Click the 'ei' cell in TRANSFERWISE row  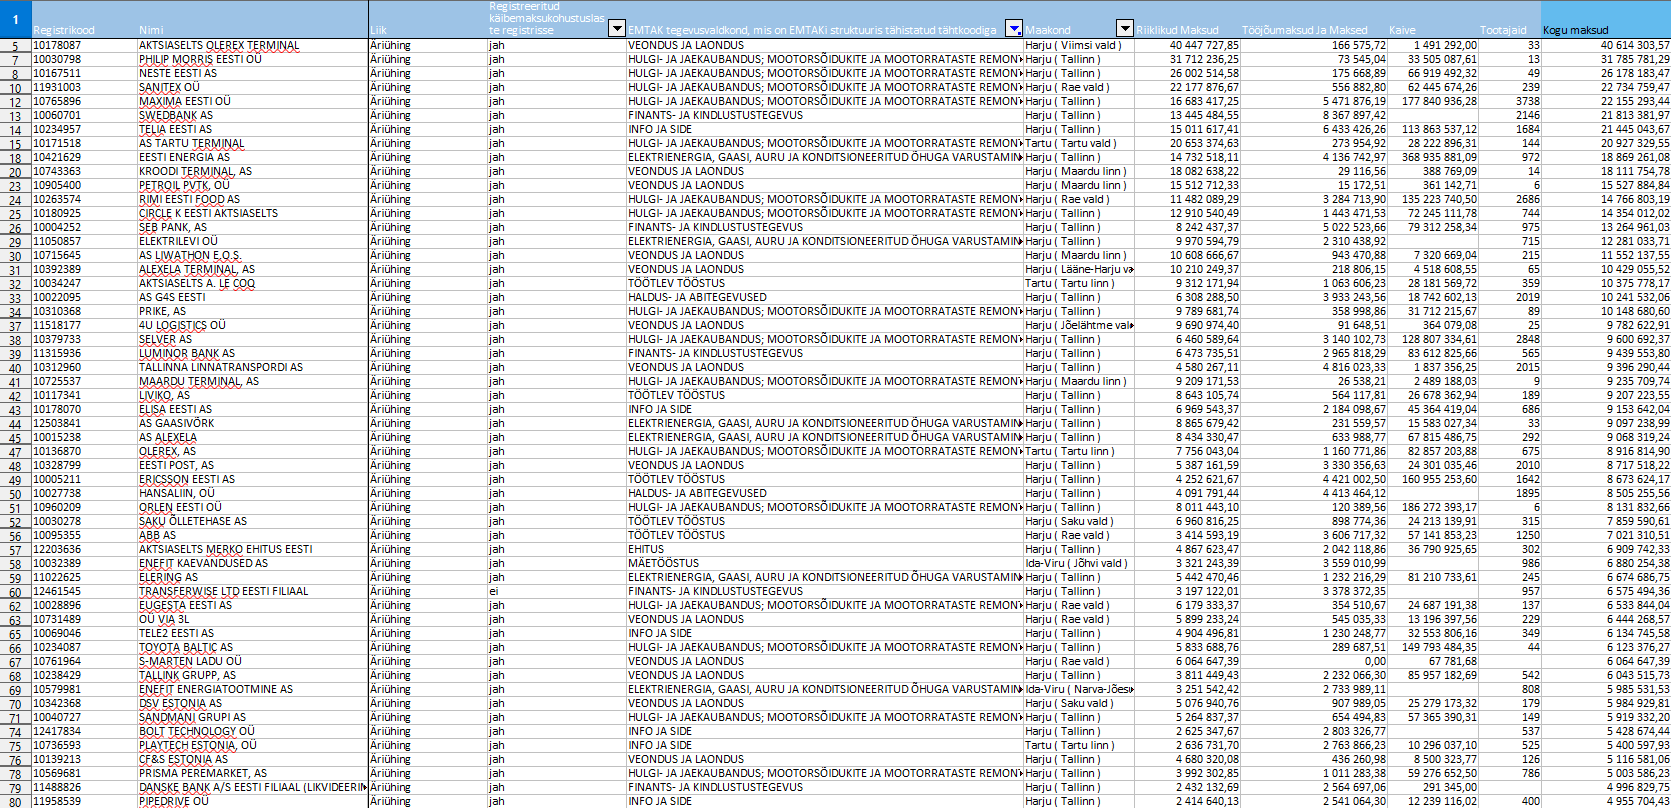click(493, 591)
